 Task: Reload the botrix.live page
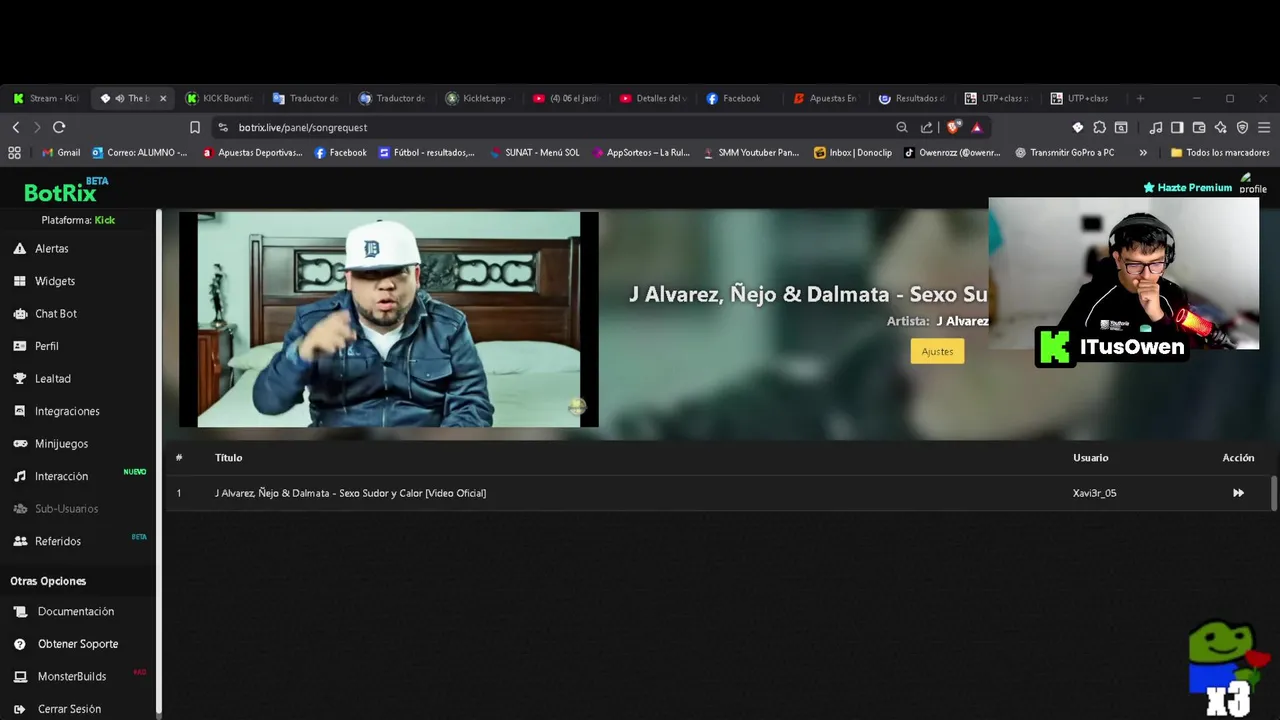[59, 127]
